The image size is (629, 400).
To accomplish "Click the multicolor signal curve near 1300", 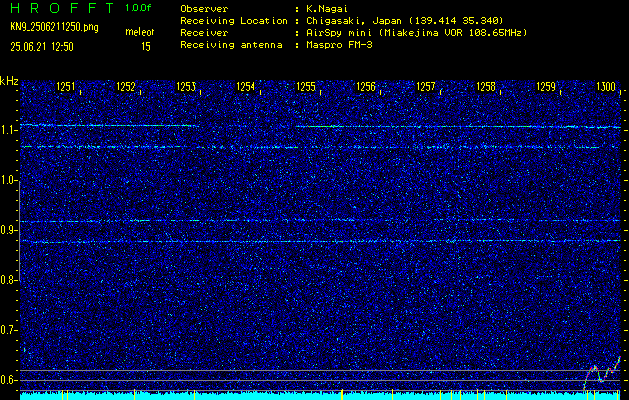I will pos(602,372).
